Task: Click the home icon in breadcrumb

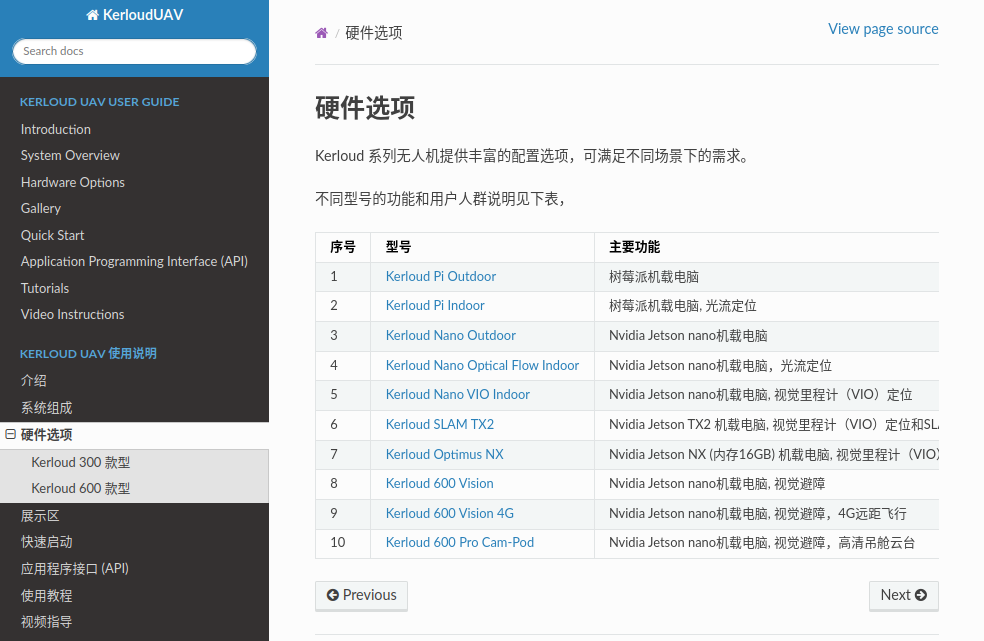Action: pyautogui.click(x=321, y=33)
